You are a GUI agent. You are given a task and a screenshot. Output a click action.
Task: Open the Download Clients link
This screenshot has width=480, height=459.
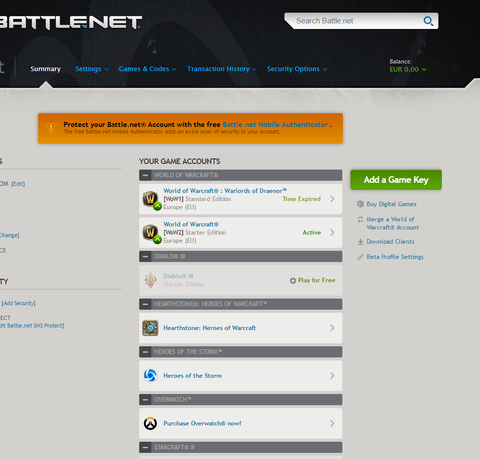390,242
